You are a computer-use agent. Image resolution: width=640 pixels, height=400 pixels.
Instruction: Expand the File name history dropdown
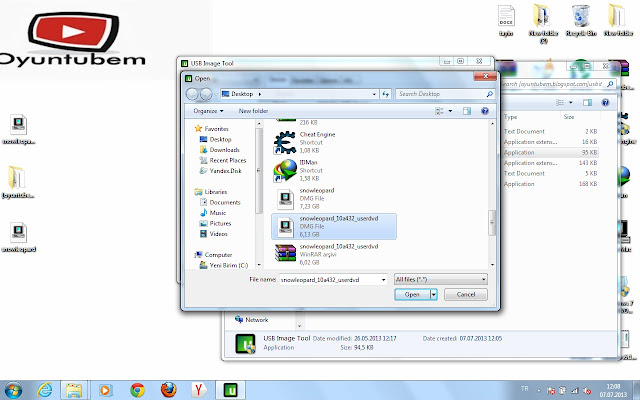[383, 280]
